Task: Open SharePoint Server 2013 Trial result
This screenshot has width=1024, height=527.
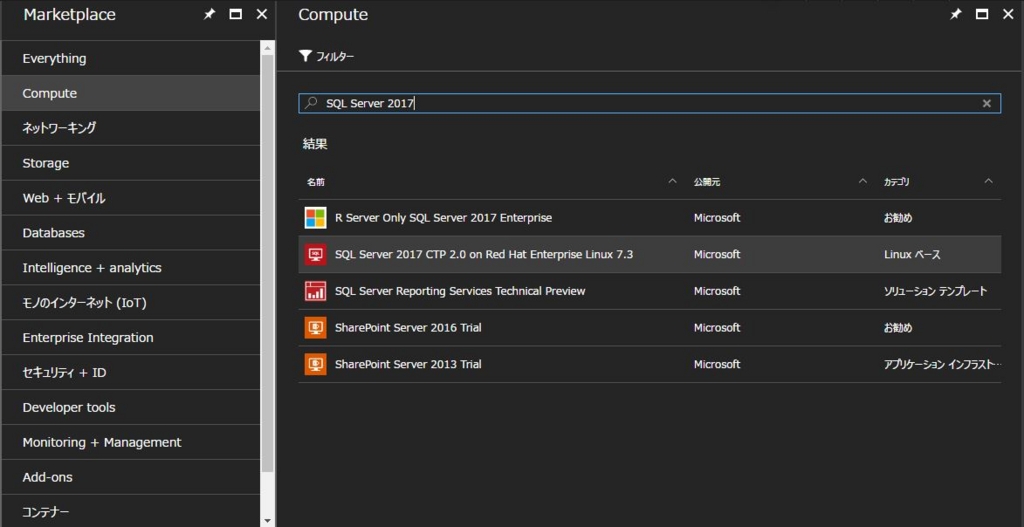Action: (408, 364)
